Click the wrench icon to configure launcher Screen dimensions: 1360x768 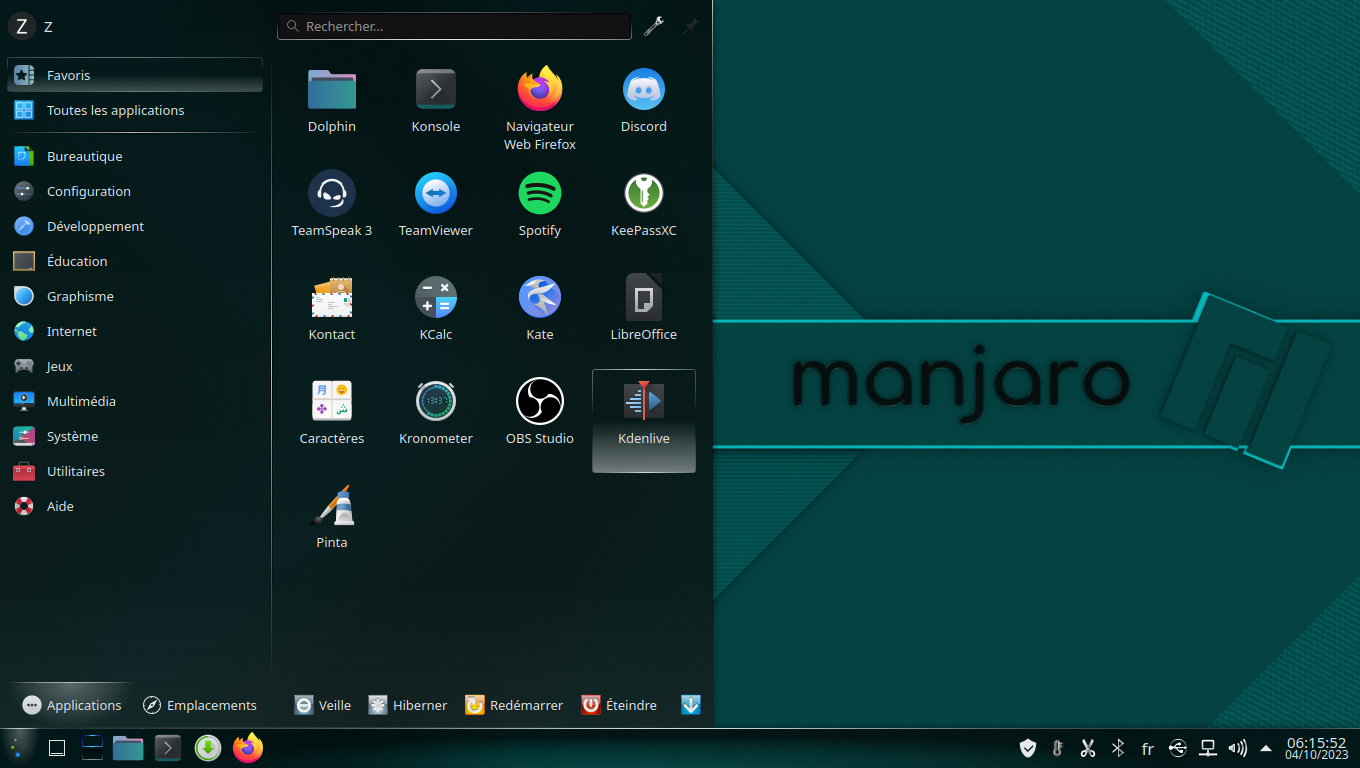coord(654,26)
